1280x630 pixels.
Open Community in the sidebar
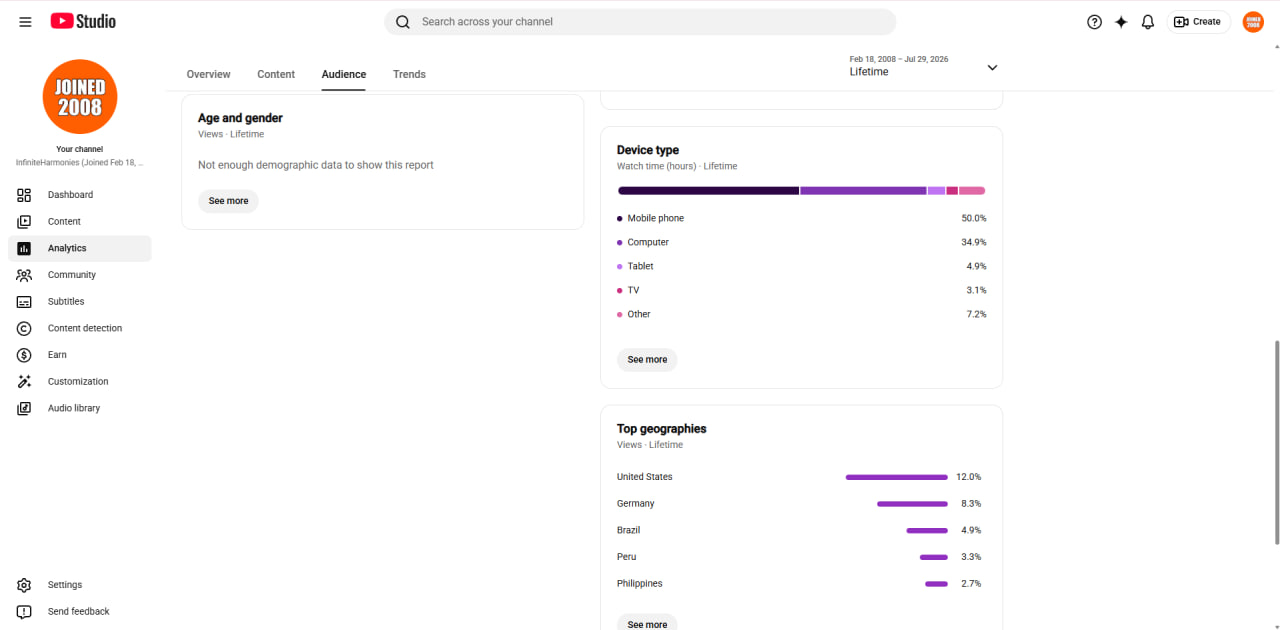pyautogui.click(x=80, y=275)
